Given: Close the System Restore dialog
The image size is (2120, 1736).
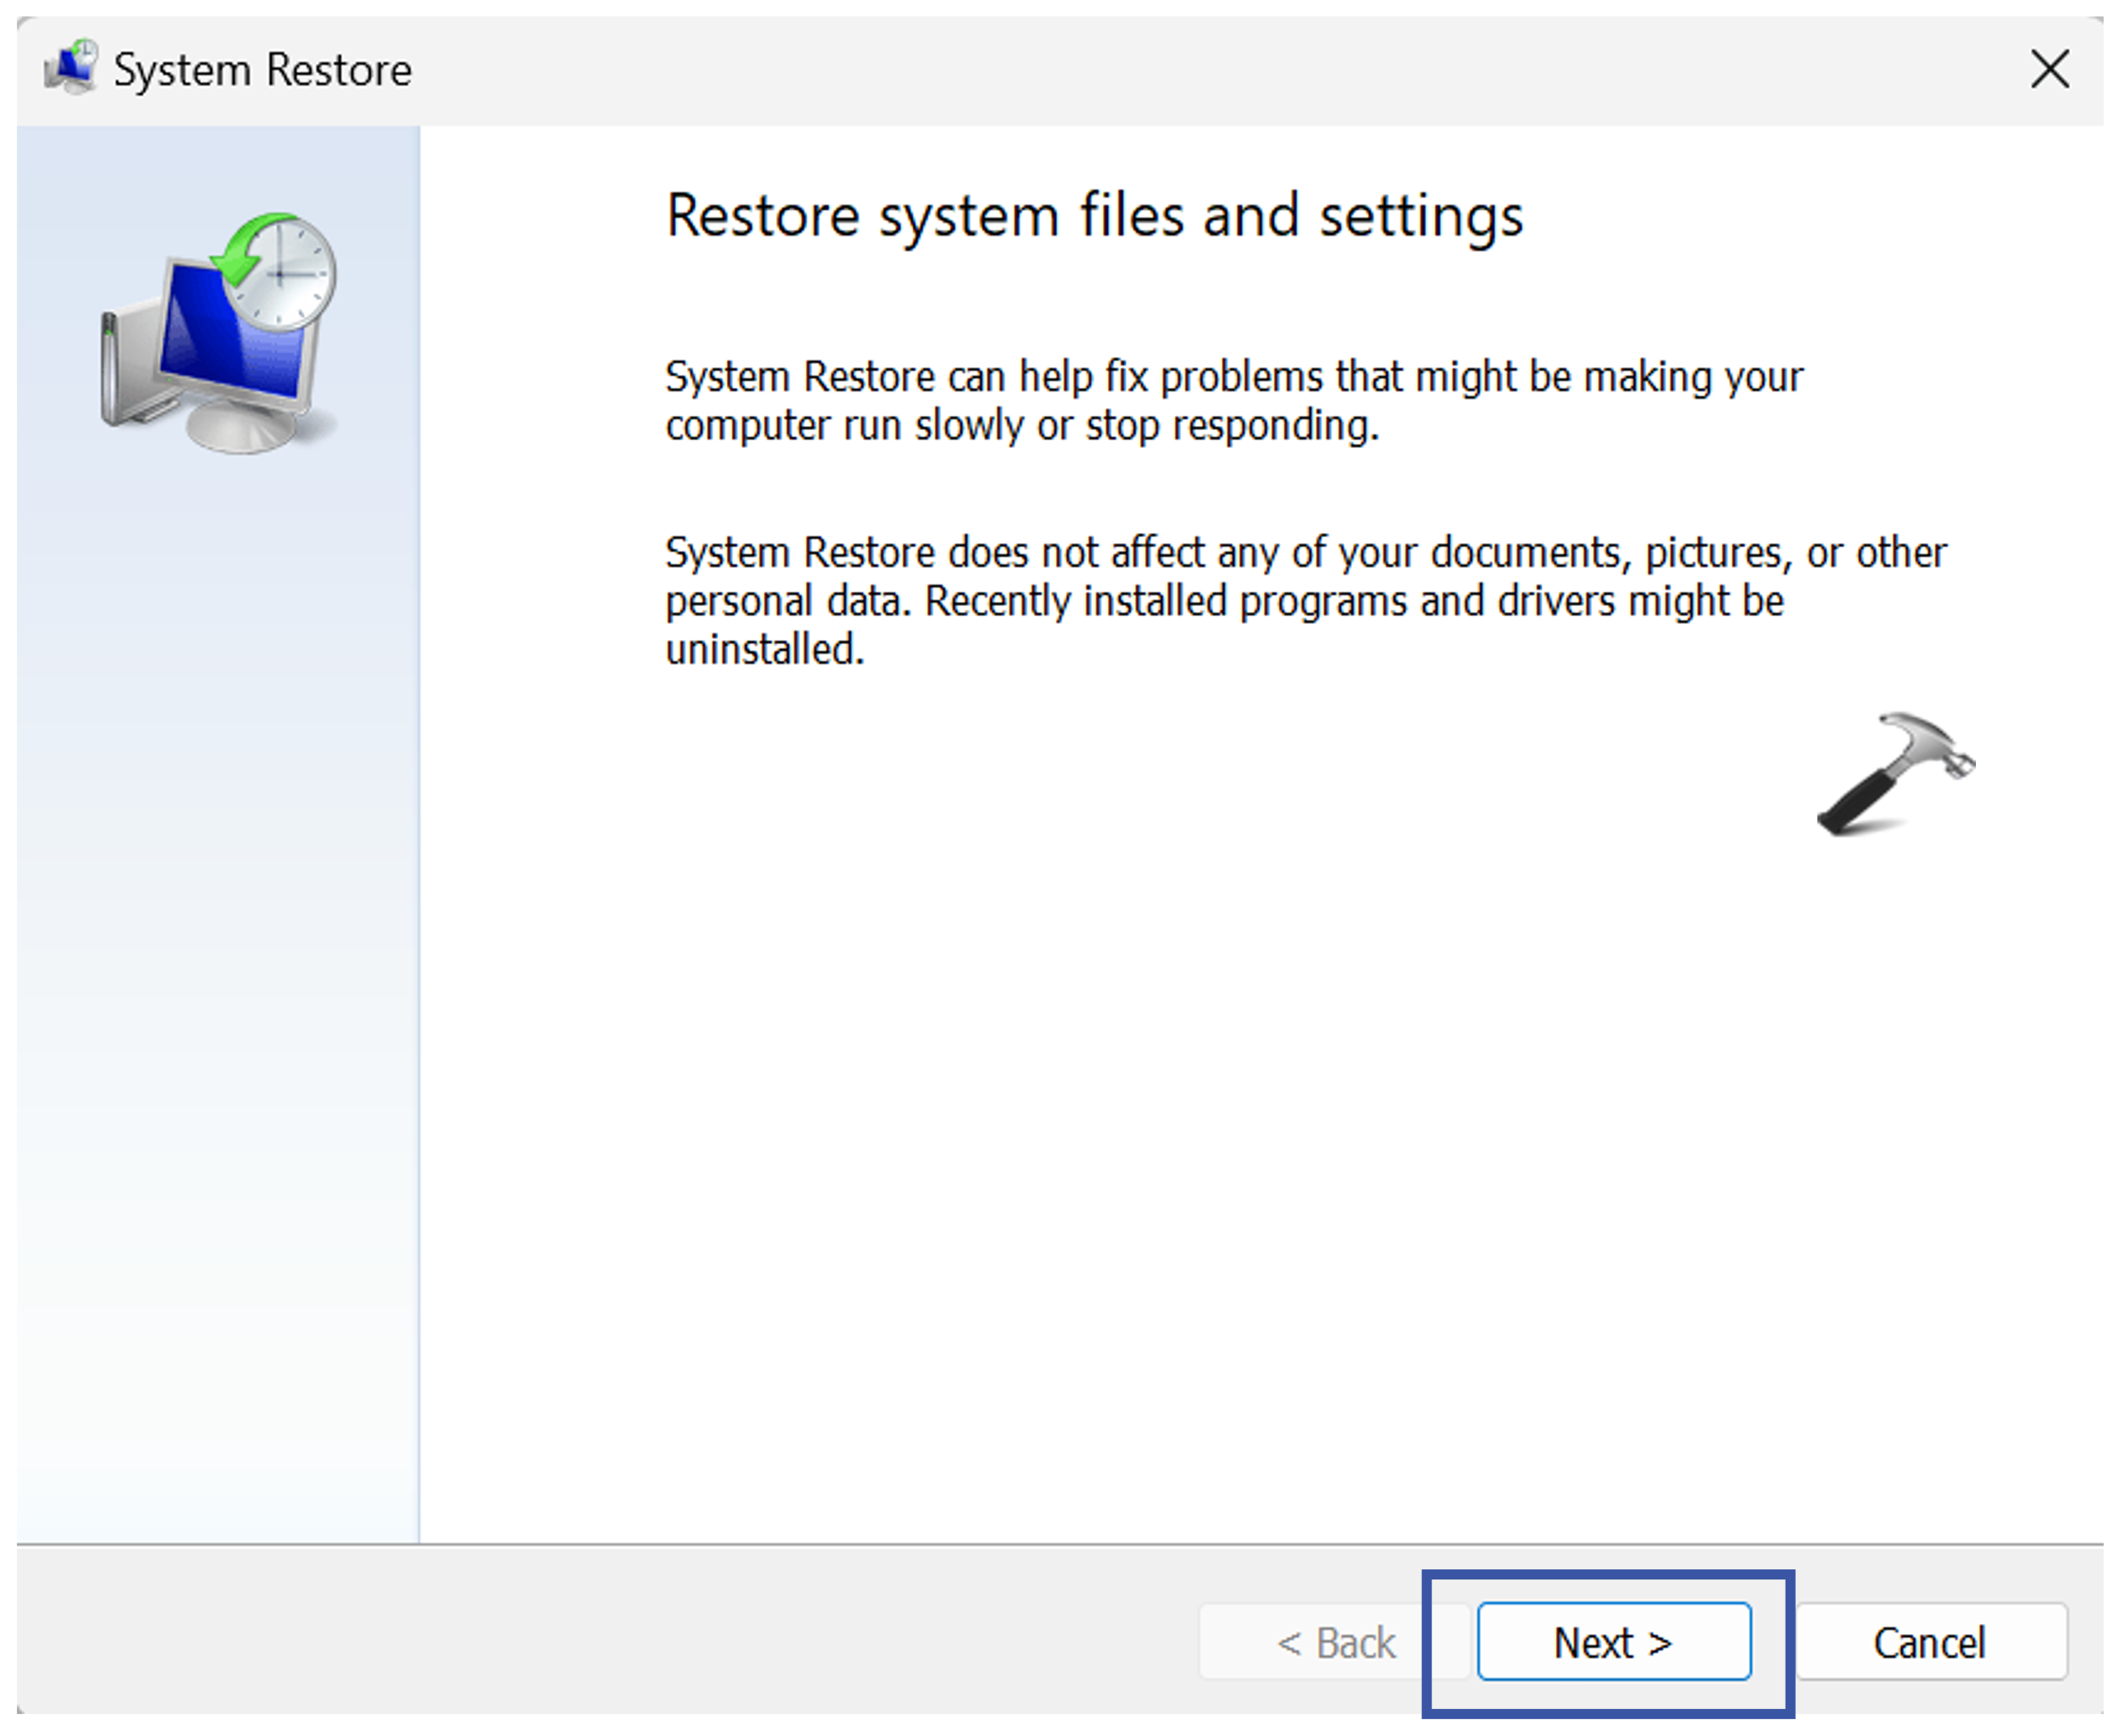Looking at the screenshot, I should (2049, 70).
